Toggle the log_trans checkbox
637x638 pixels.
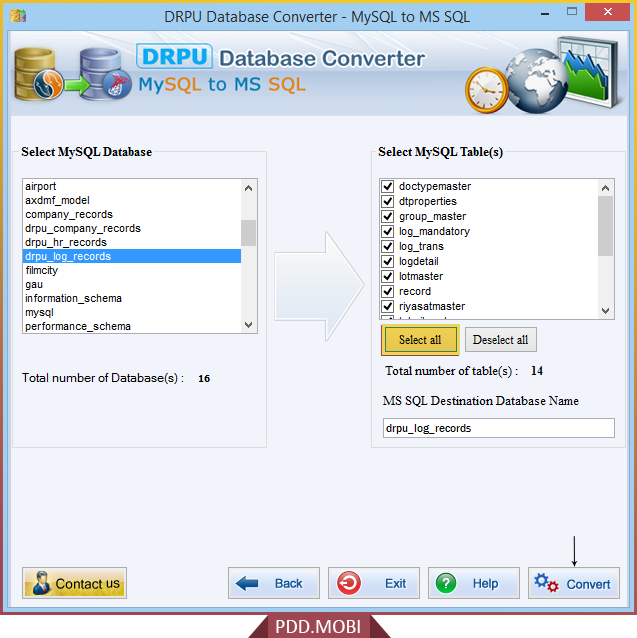388,247
